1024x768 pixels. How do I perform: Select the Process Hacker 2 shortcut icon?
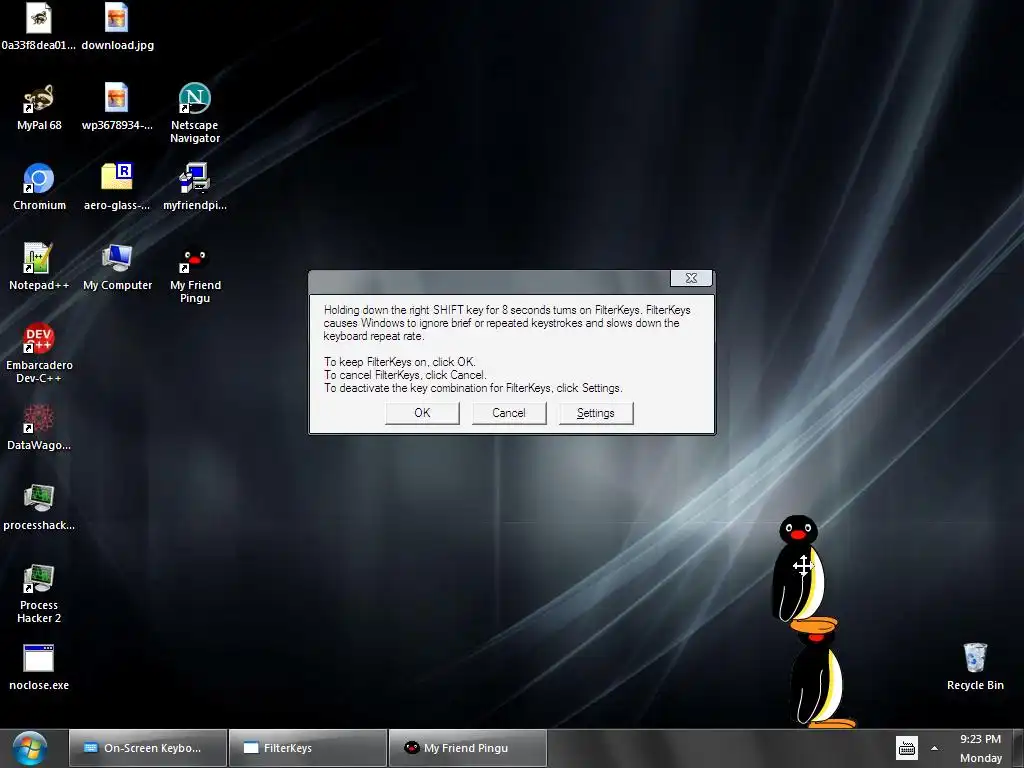click(39, 578)
